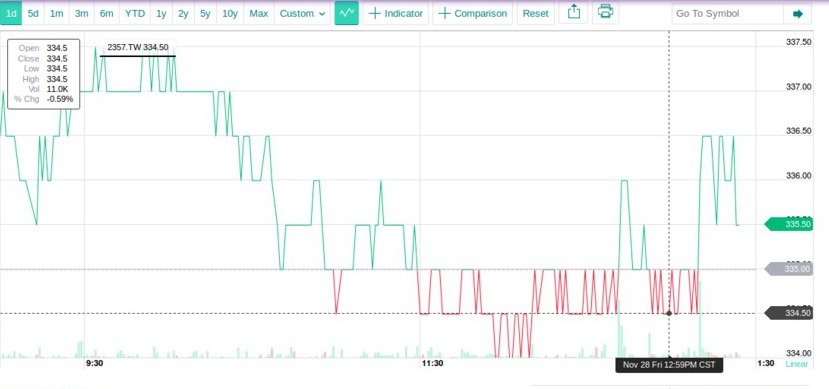Show the Max time range
This screenshot has height=389, width=829.
(259, 13)
